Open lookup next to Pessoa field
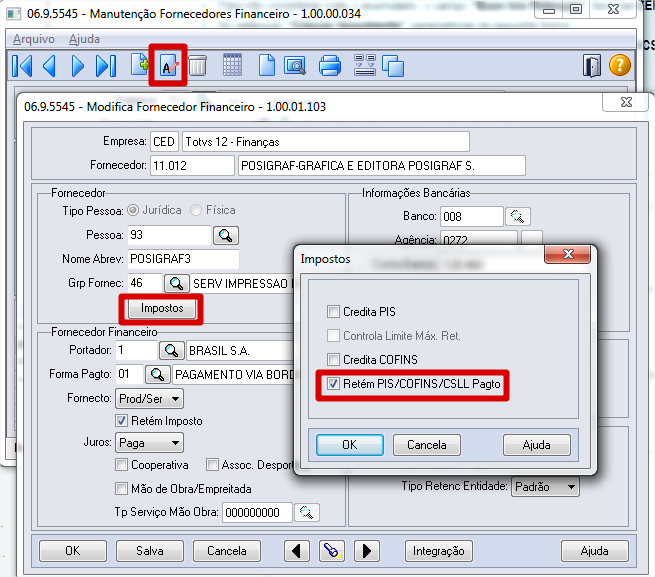655x577 pixels. [226, 236]
